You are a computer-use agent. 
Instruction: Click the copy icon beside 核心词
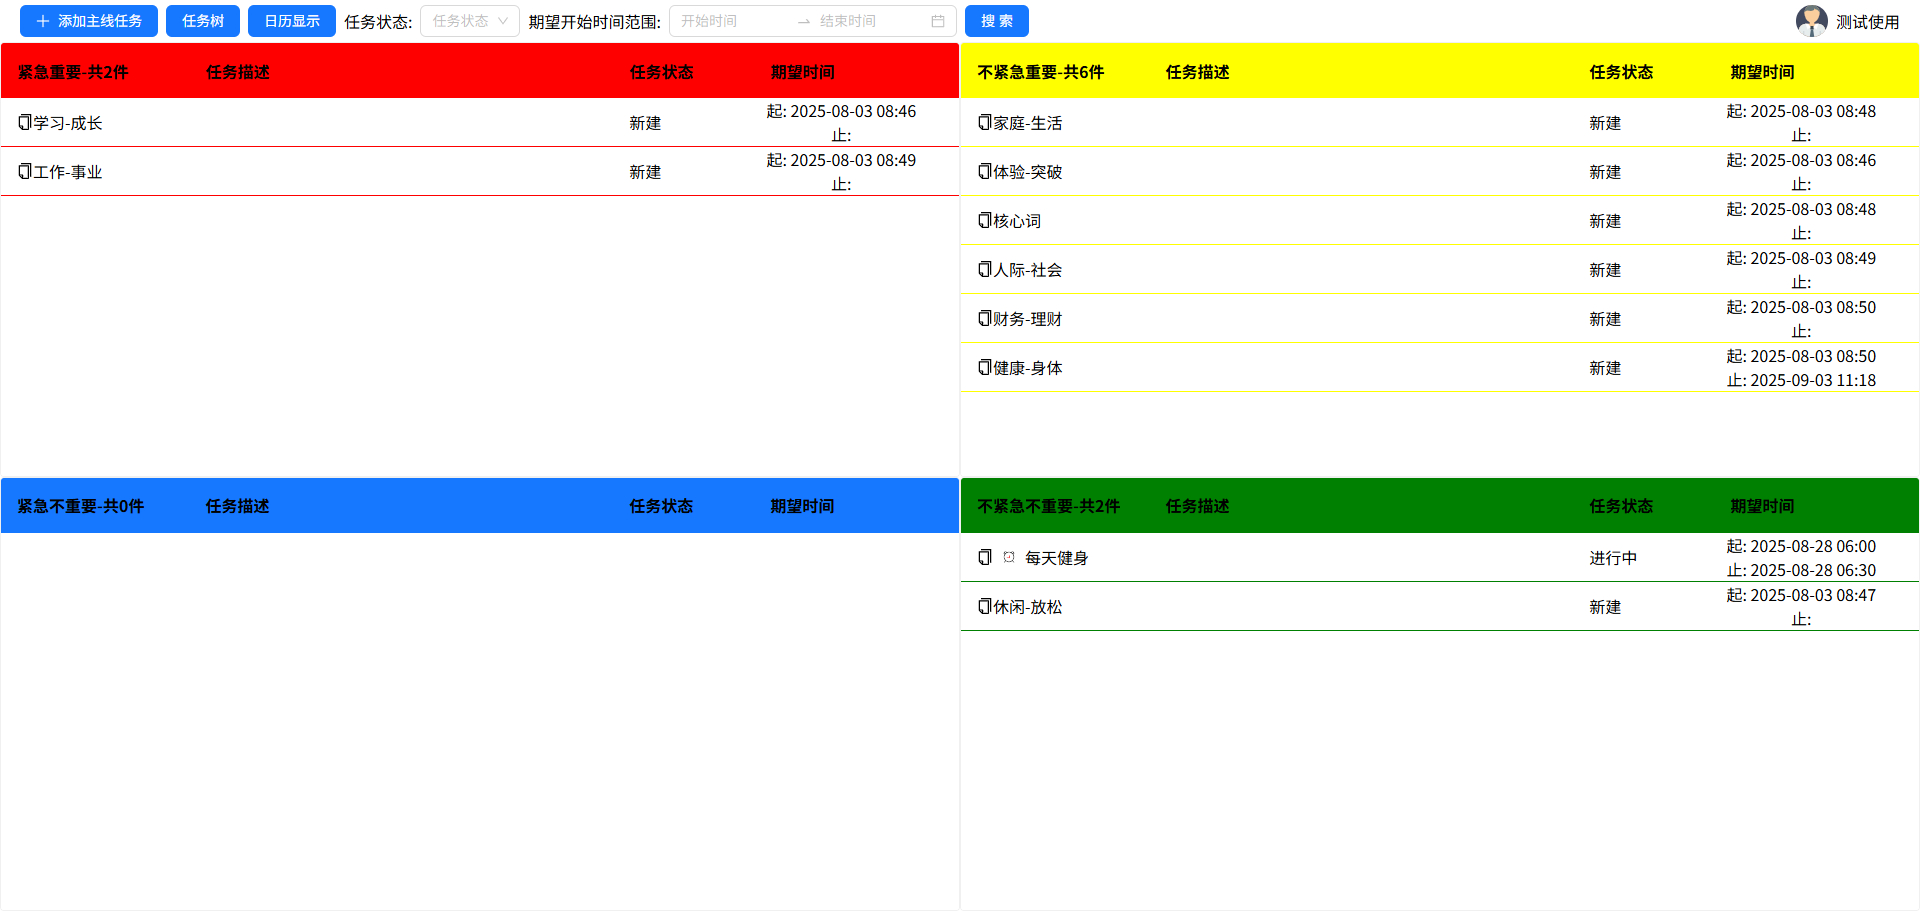985,220
